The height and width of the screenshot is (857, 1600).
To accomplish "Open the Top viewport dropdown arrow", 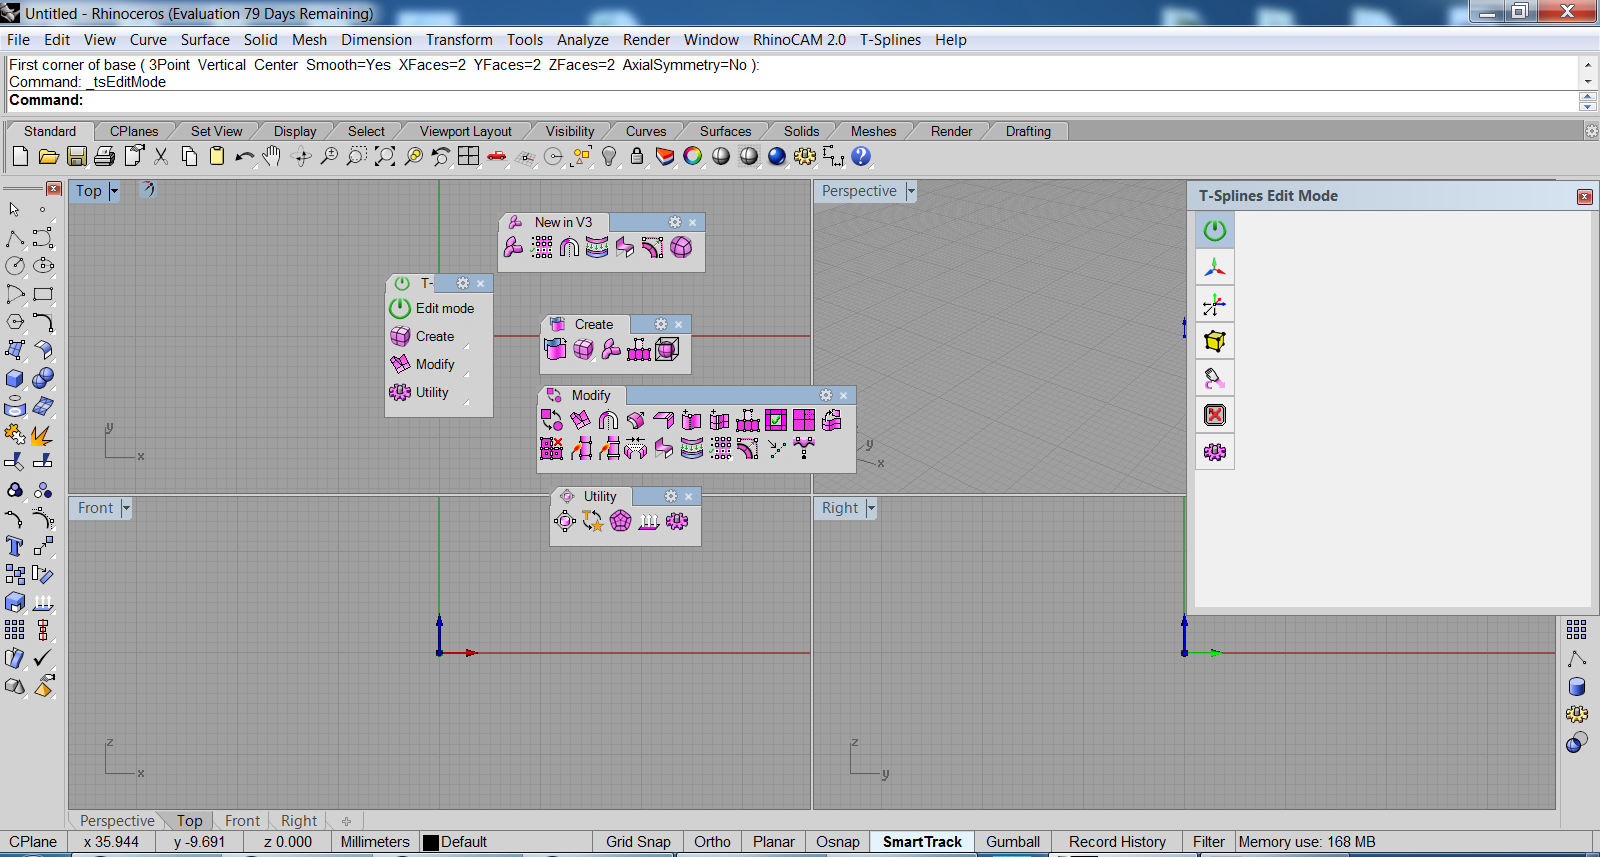I will click(x=114, y=191).
